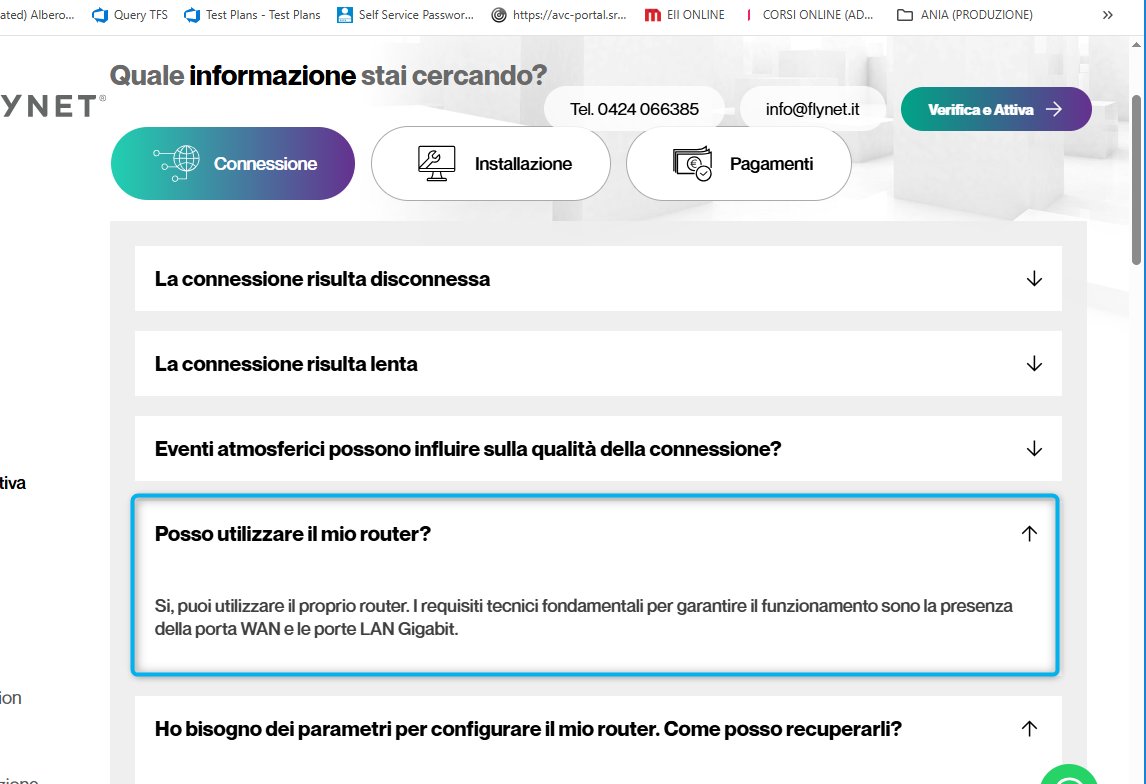Select the Pagamenti tab
The height and width of the screenshot is (784, 1146).
[739, 164]
